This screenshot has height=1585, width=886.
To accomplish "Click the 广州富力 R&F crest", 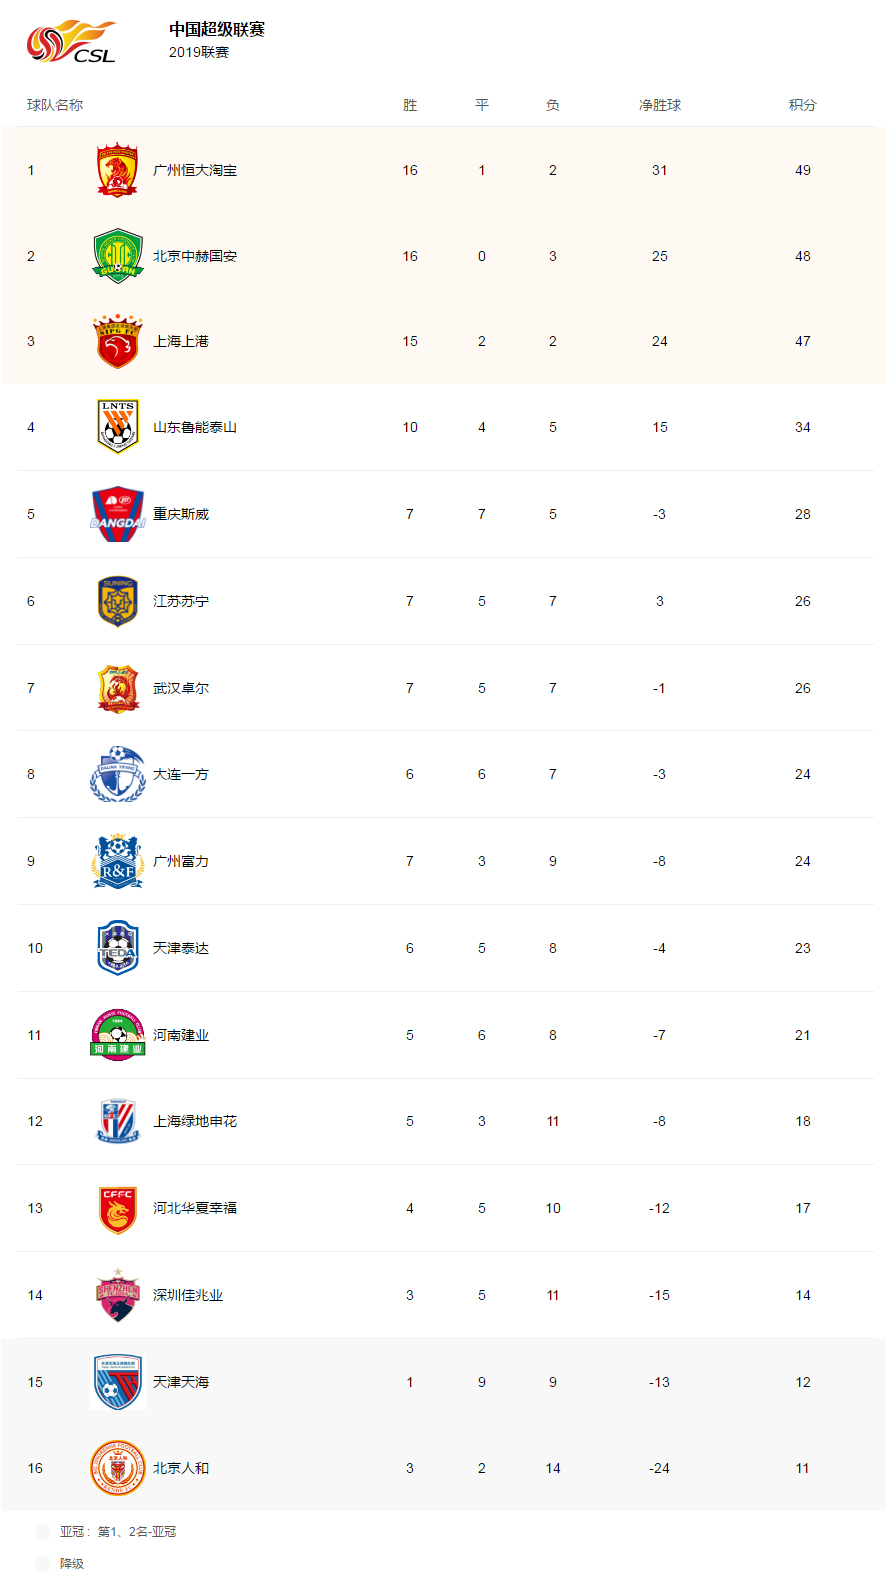I will click(118, 861).
